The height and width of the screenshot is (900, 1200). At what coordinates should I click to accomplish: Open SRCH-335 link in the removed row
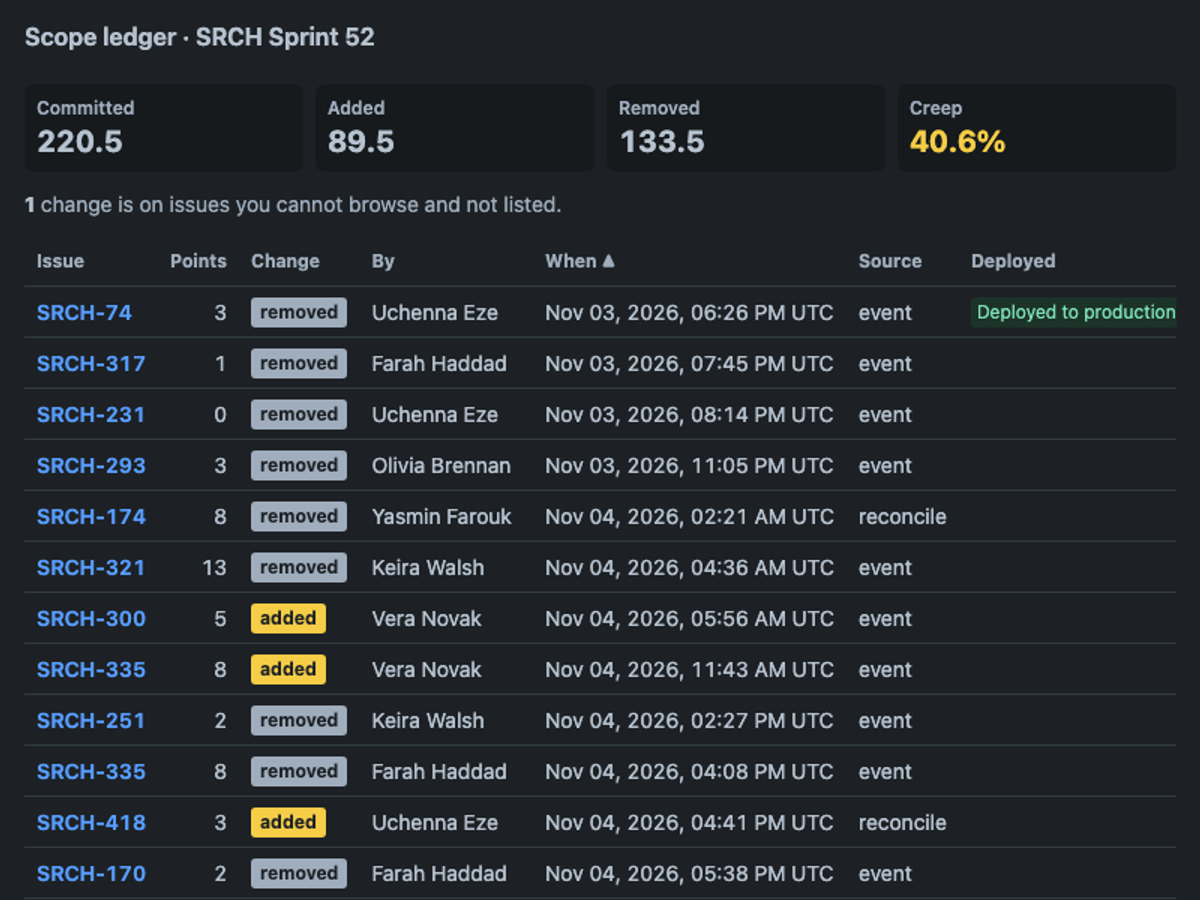click(91, 771)
